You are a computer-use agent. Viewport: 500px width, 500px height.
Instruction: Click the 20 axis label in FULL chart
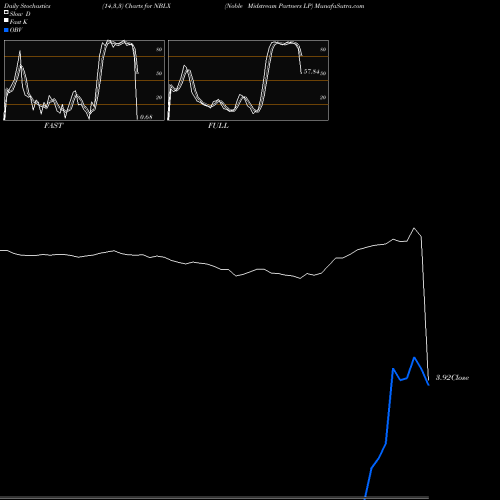click(323, 97)
